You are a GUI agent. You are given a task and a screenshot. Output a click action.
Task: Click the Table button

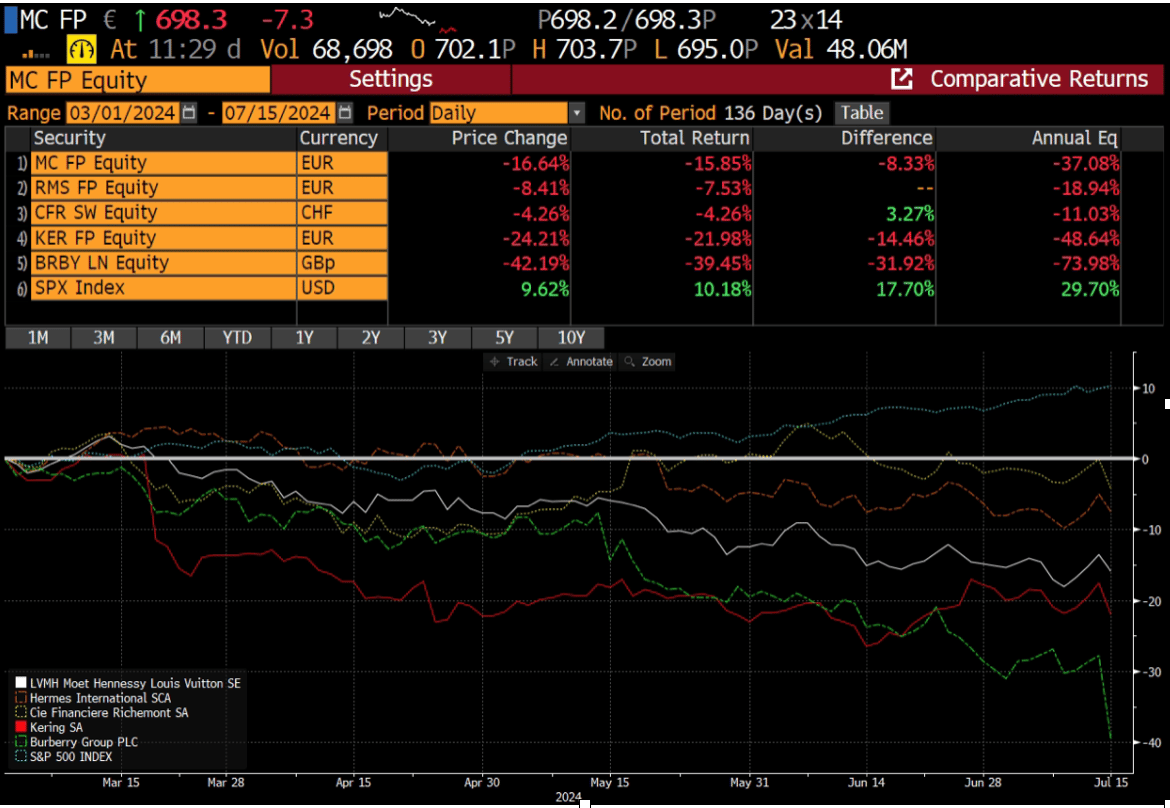coord(861,113)
